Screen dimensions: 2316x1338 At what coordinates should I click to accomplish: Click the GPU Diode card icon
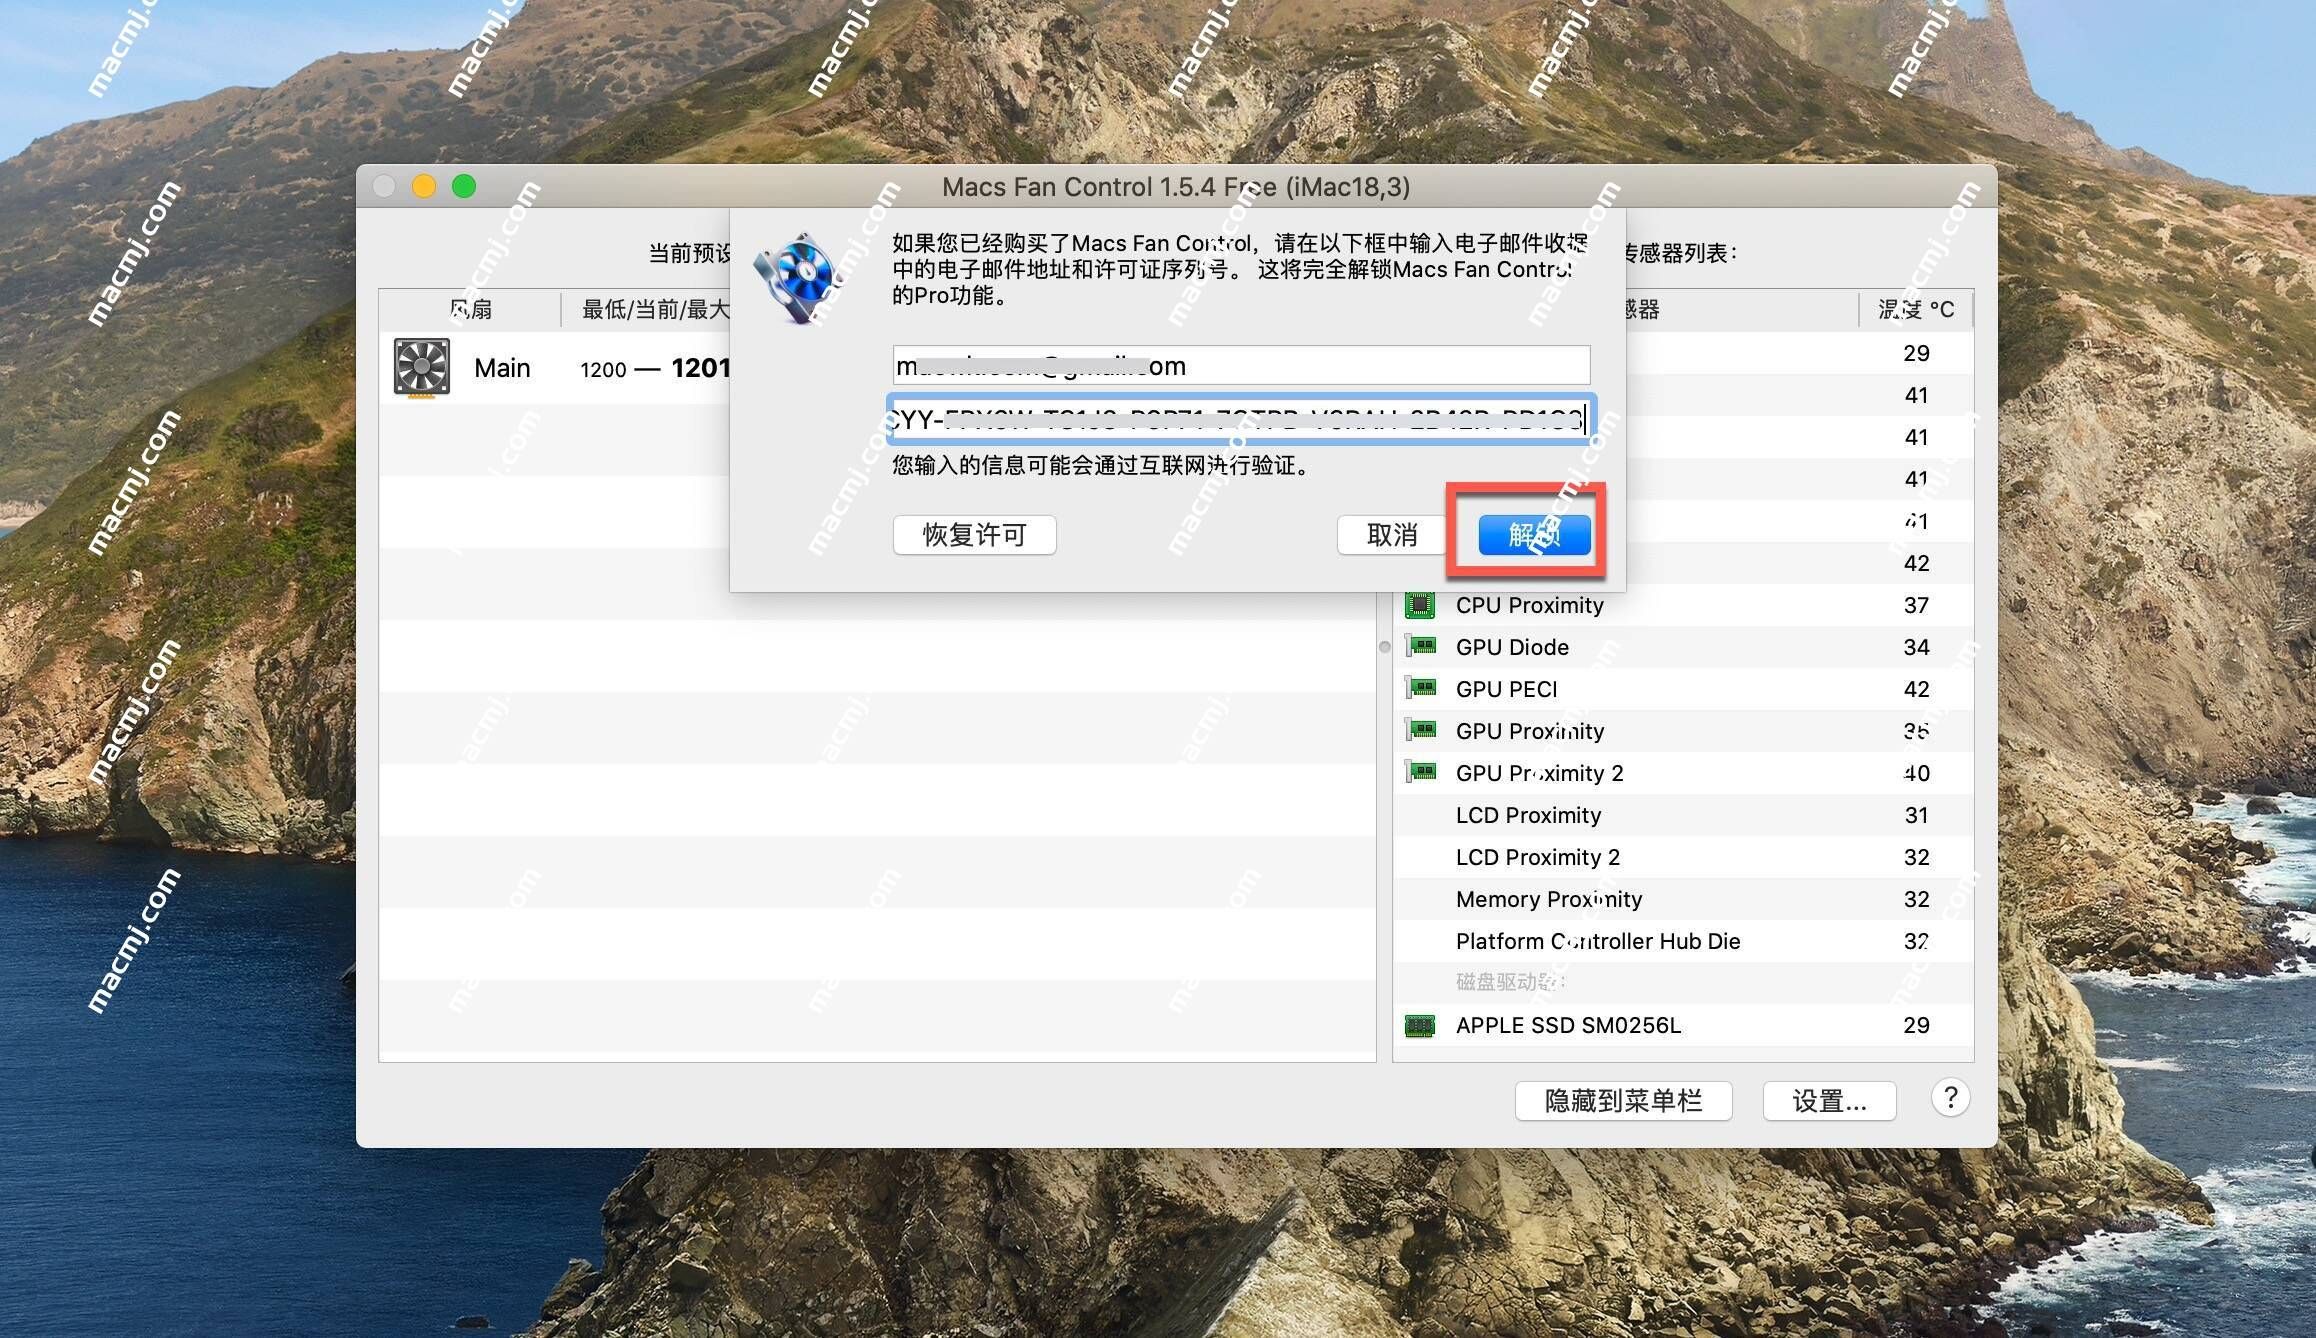[1420, 646]
